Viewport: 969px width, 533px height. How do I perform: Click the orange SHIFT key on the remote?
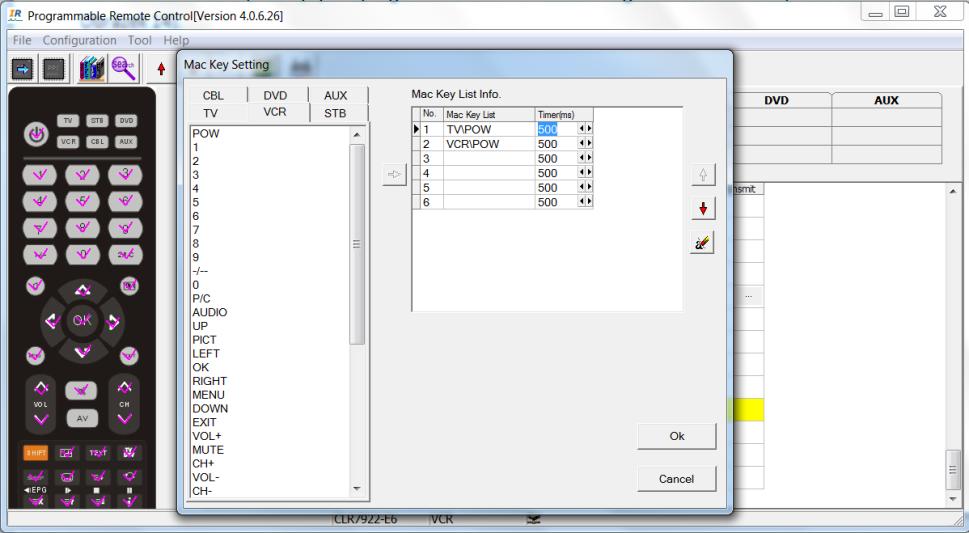pyautogui.click(x=36, y=453)
